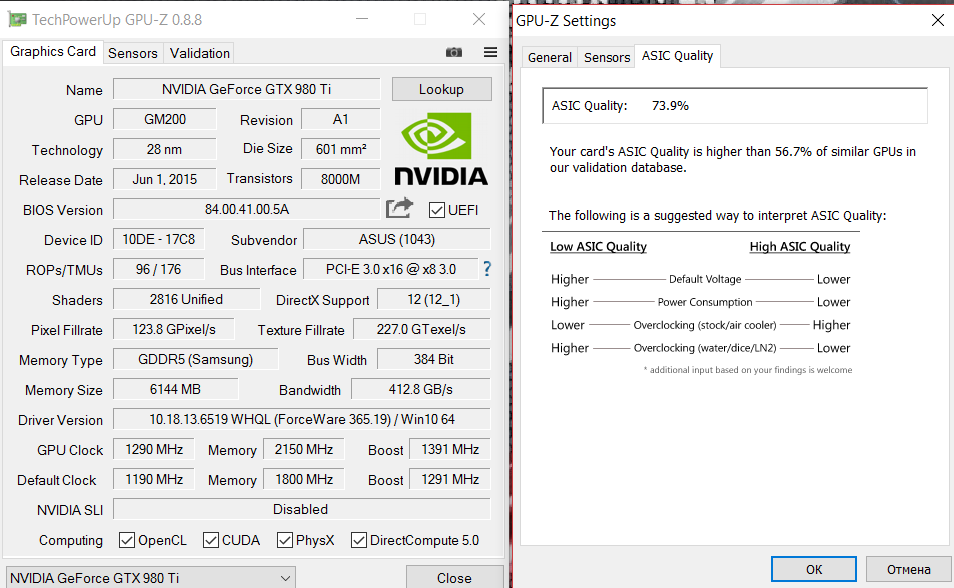The image size is (954, 588).
Task: Click the Boost field 1391 MHz
Action: [450, 449]
